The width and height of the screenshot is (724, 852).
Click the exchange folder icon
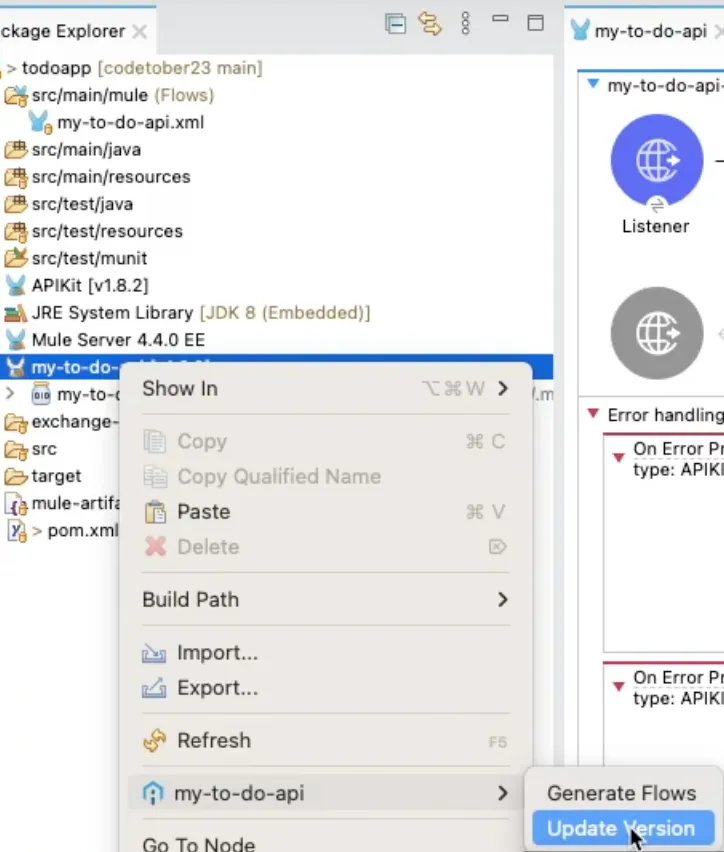pos(16,422)
